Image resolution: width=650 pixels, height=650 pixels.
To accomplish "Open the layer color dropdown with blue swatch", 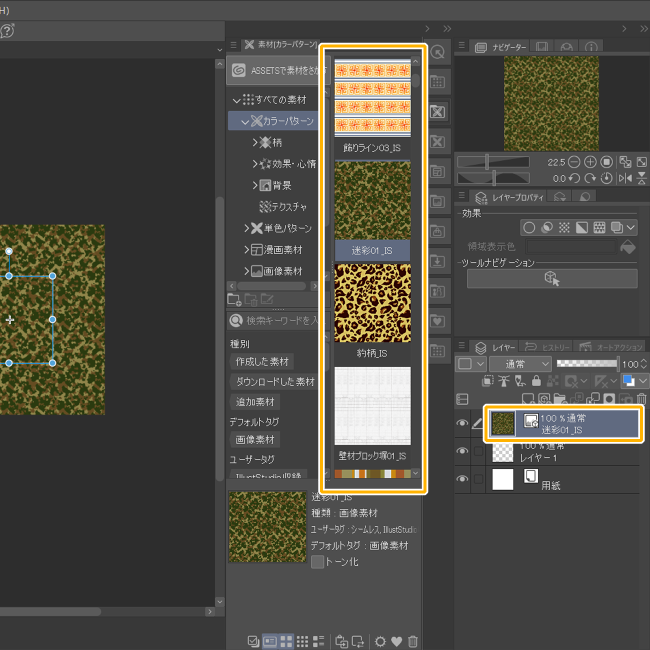I will click(634, 381).
